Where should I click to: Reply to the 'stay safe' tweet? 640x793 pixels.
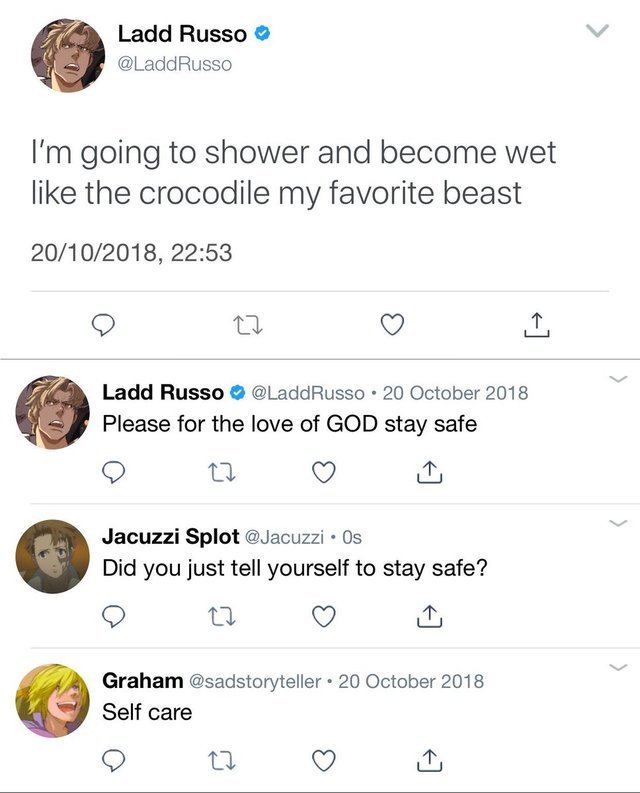click(x=114, y=470)
